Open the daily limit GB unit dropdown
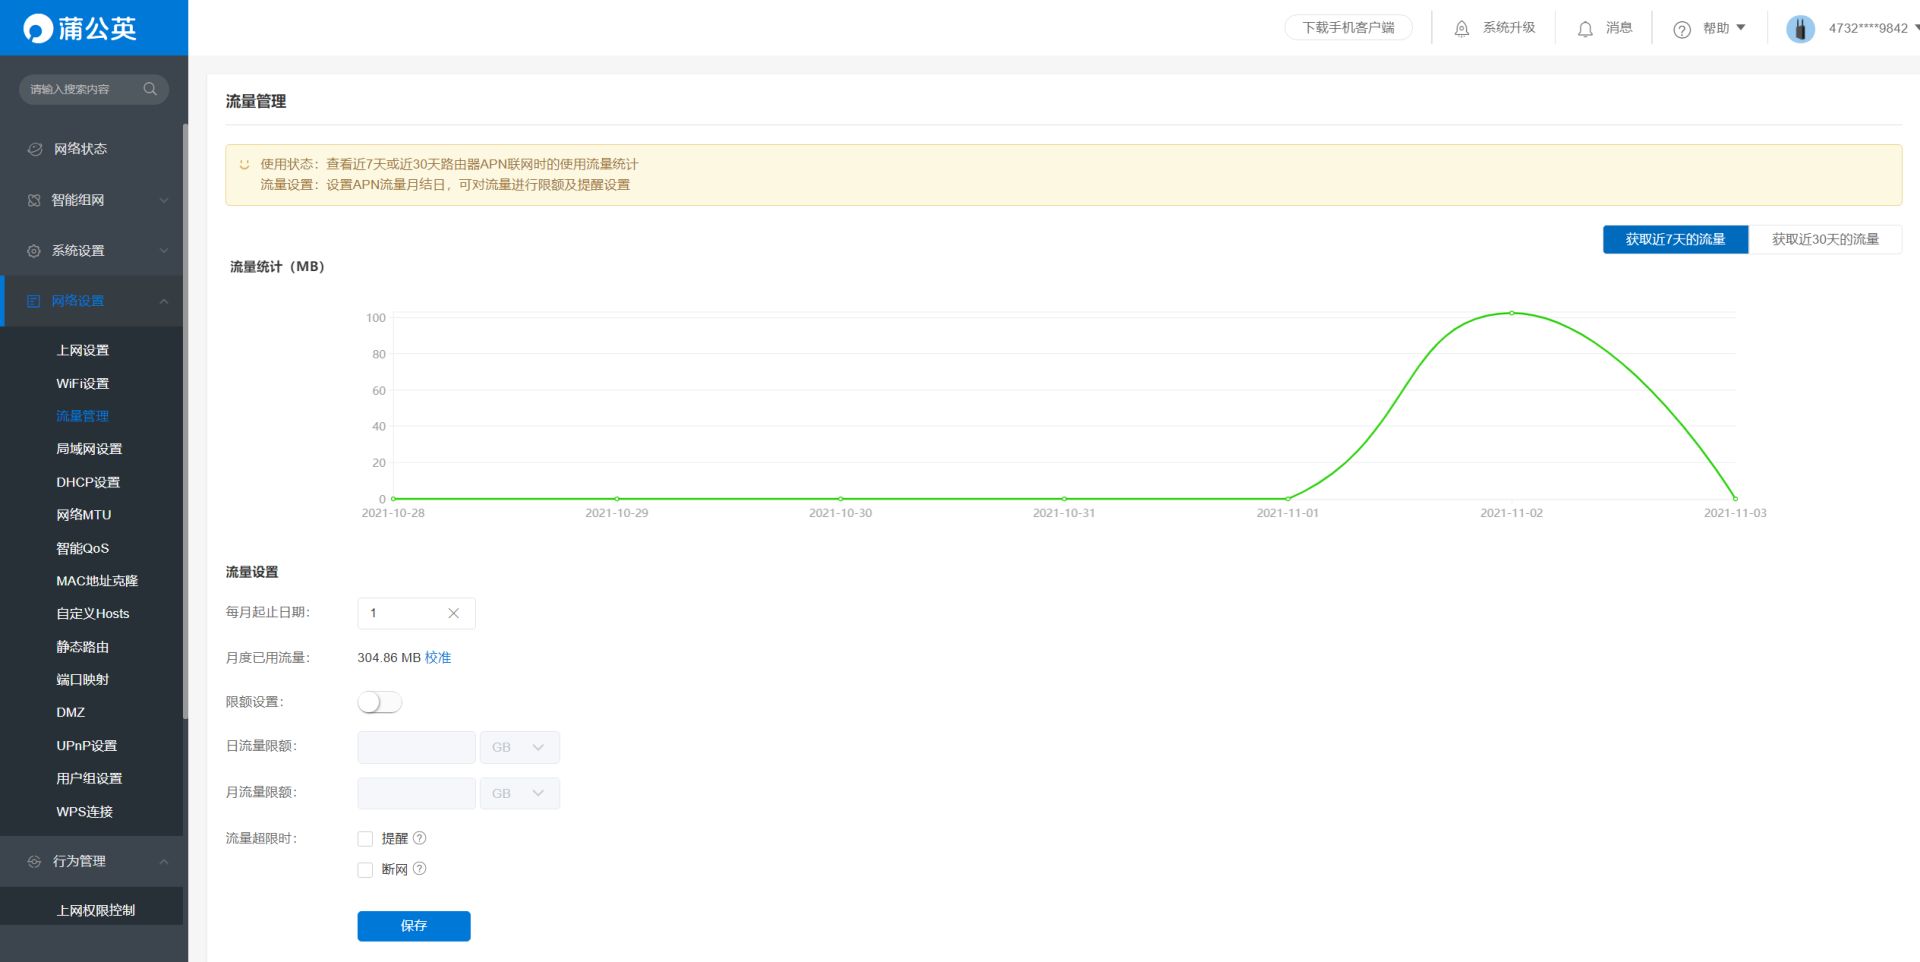1920x962 pixels. click(x=520, y=747)
